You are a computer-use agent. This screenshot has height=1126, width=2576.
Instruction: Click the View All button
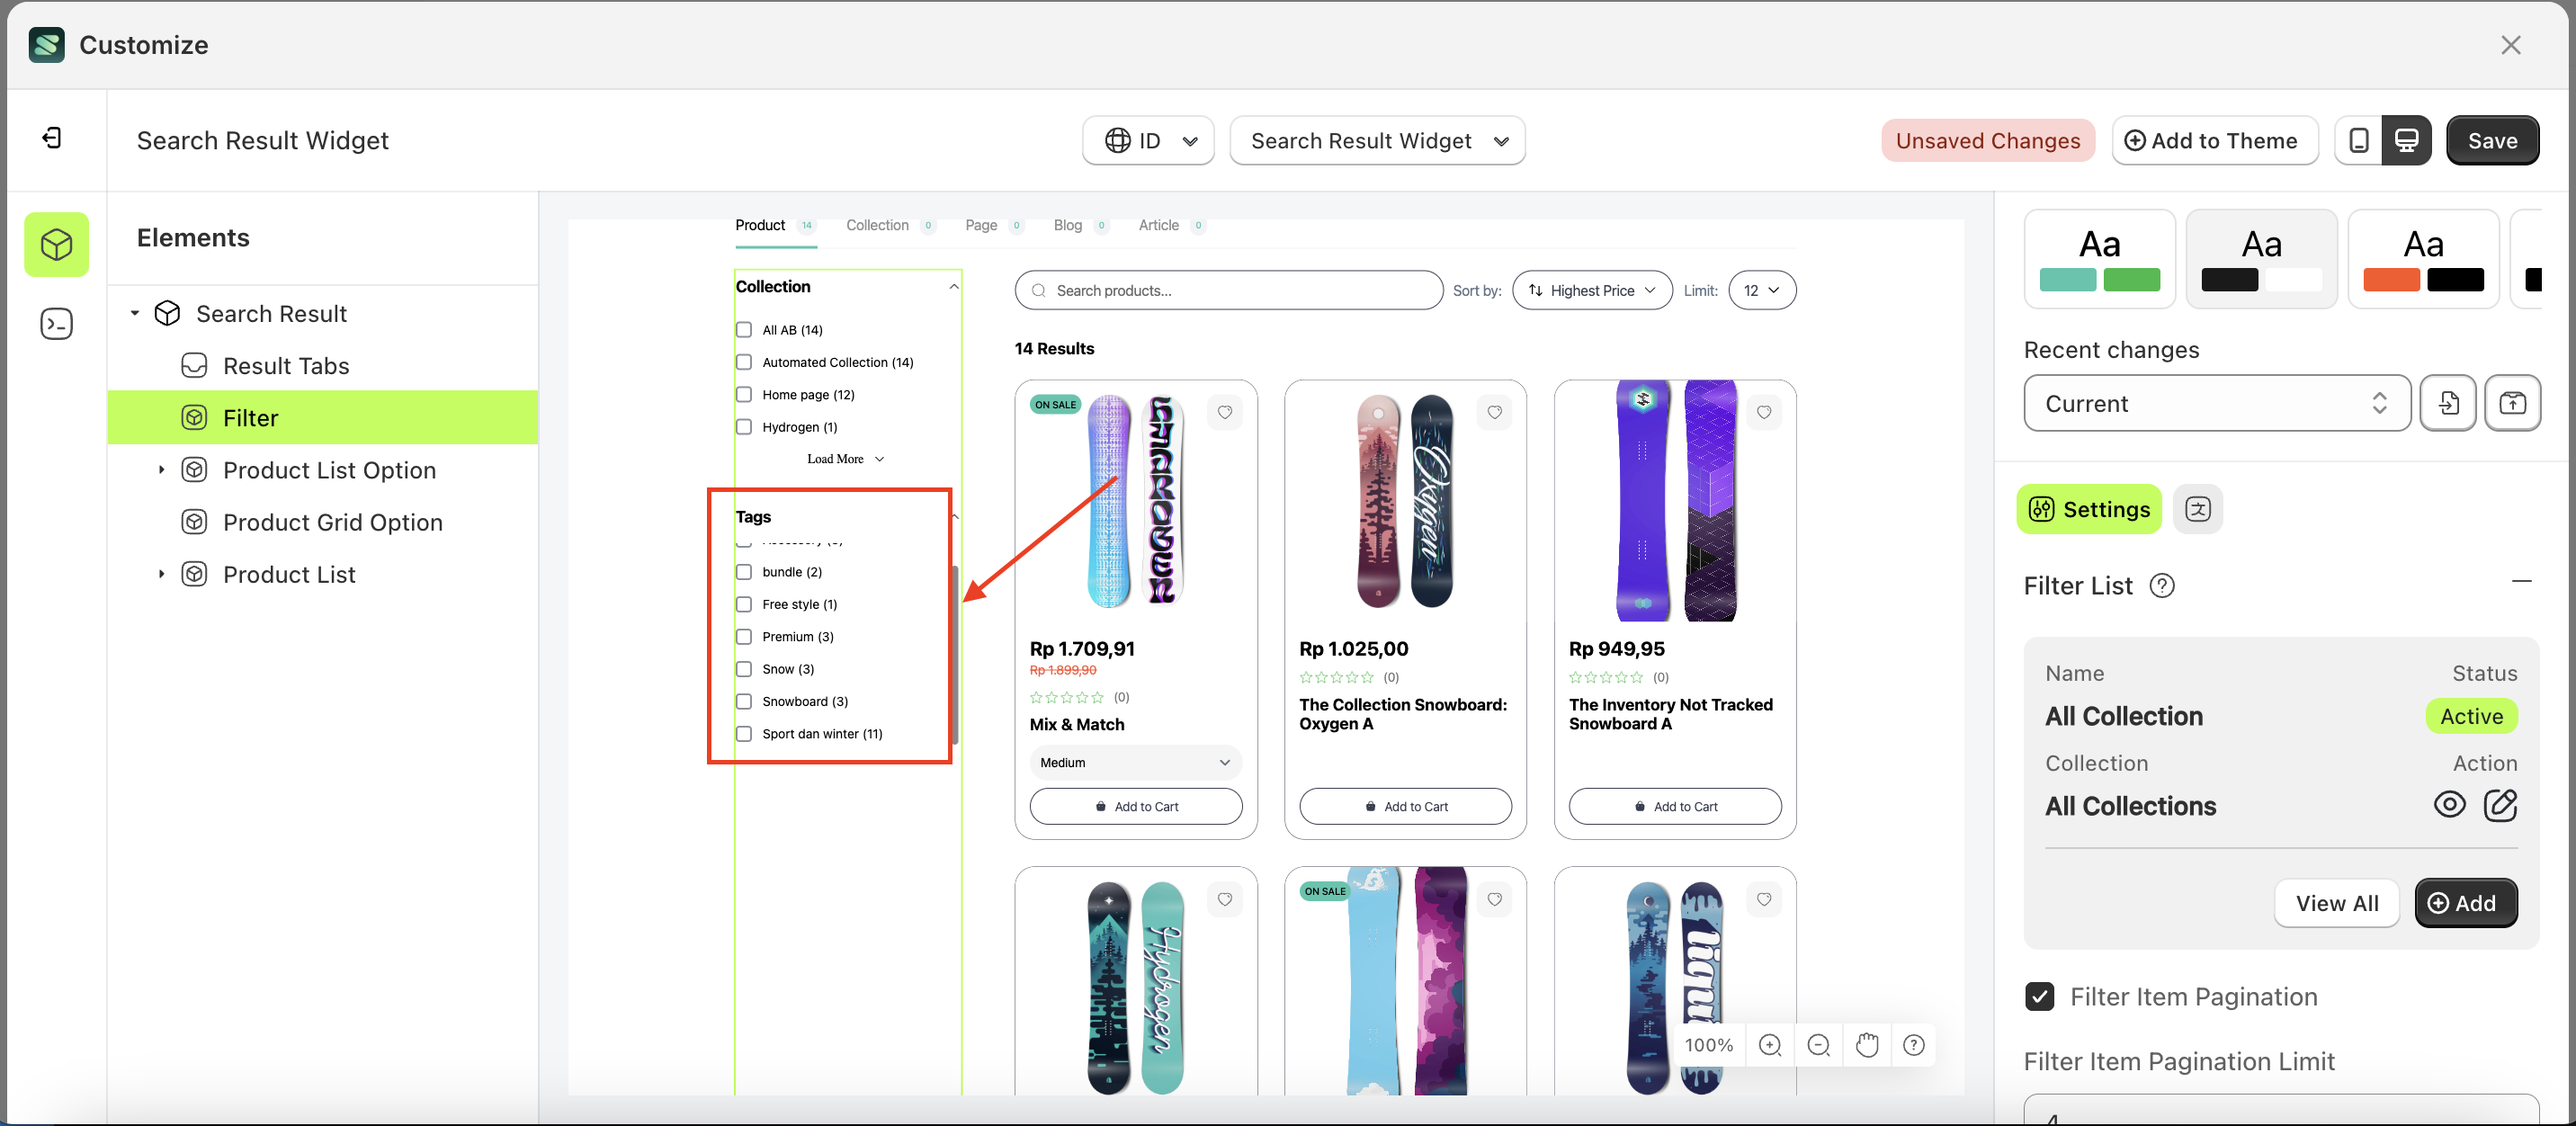[2336, 903]
